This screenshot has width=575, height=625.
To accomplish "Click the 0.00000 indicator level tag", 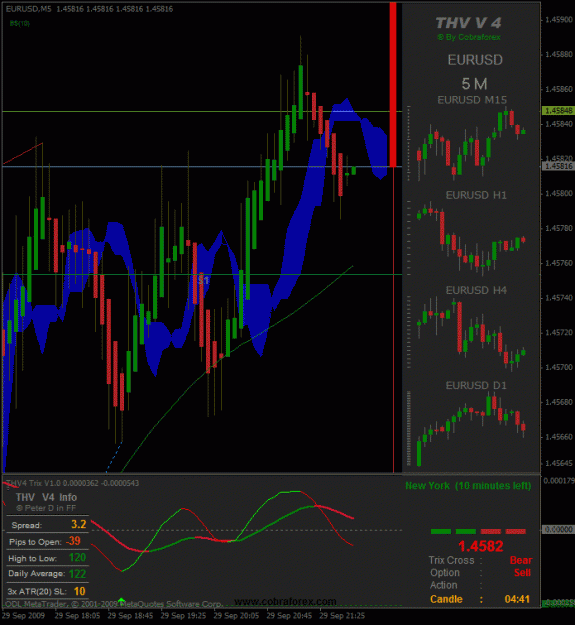I will pos(558,529).
